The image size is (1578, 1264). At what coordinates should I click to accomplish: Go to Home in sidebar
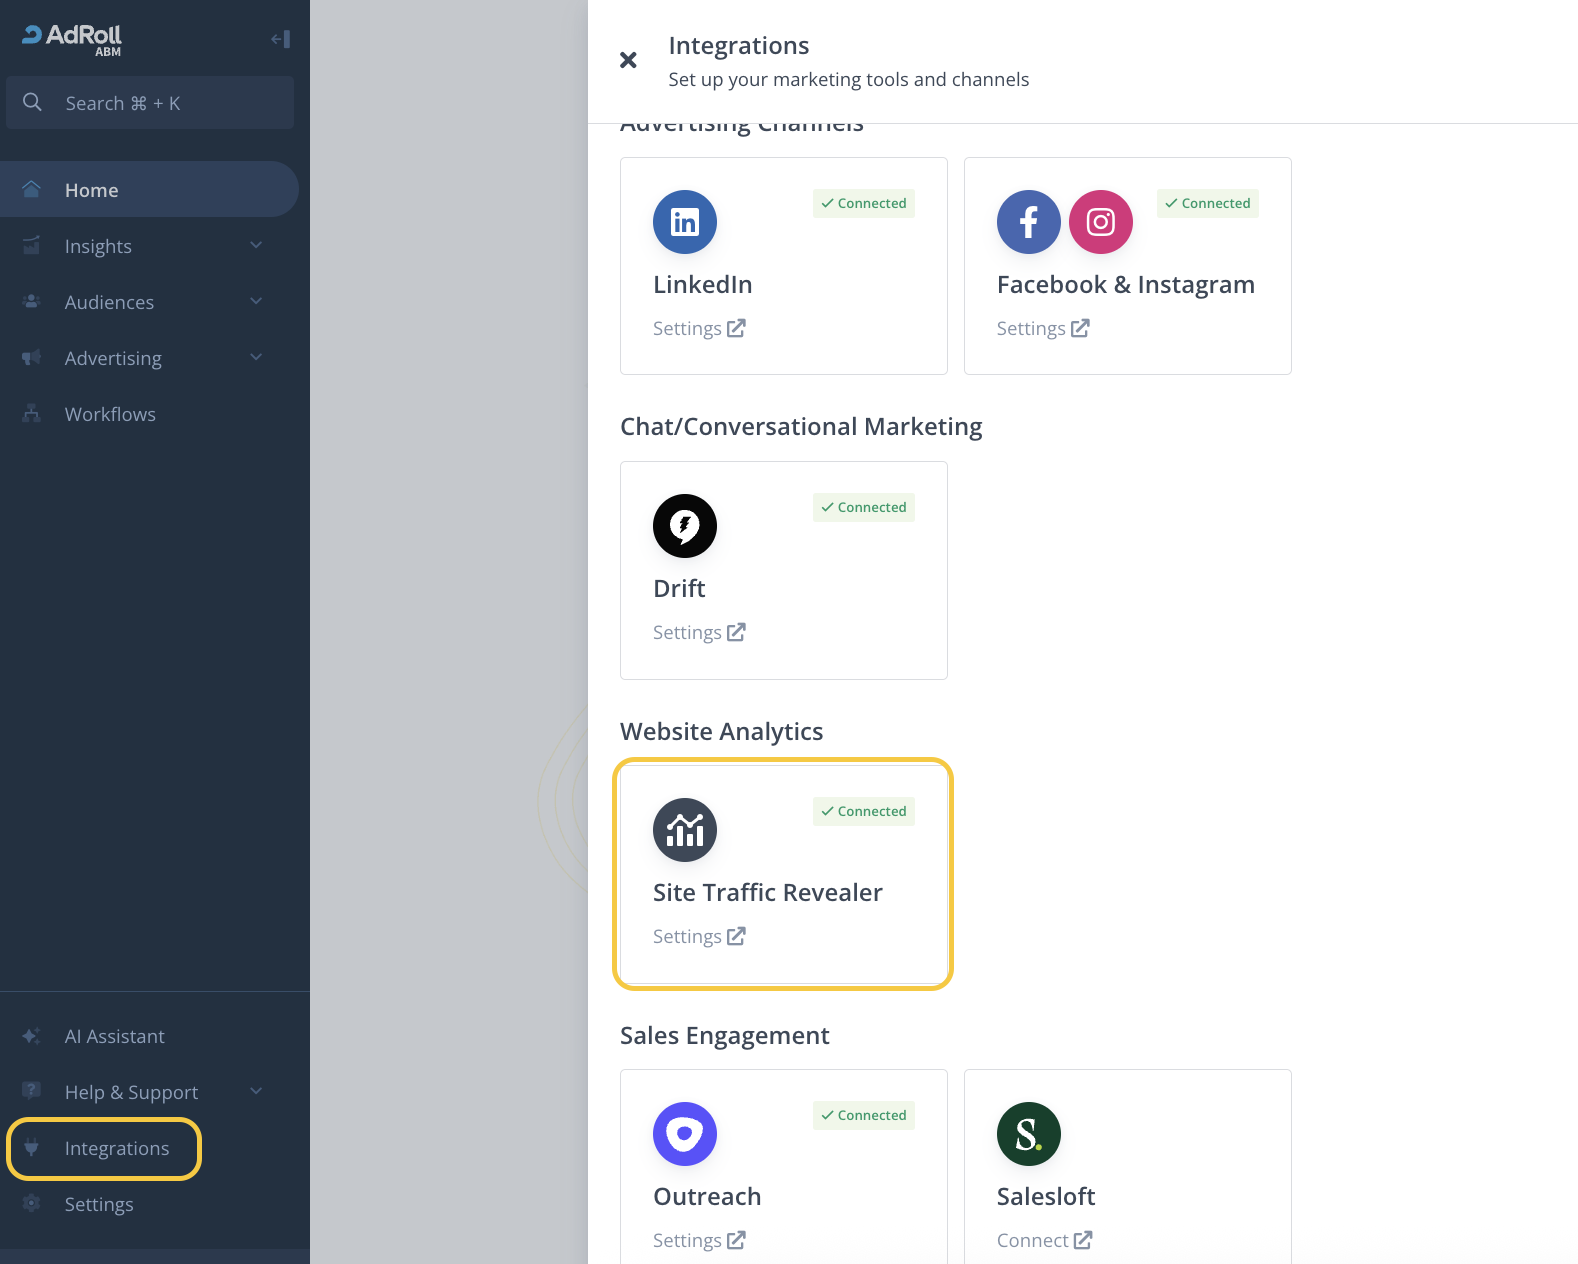[91, 190]
